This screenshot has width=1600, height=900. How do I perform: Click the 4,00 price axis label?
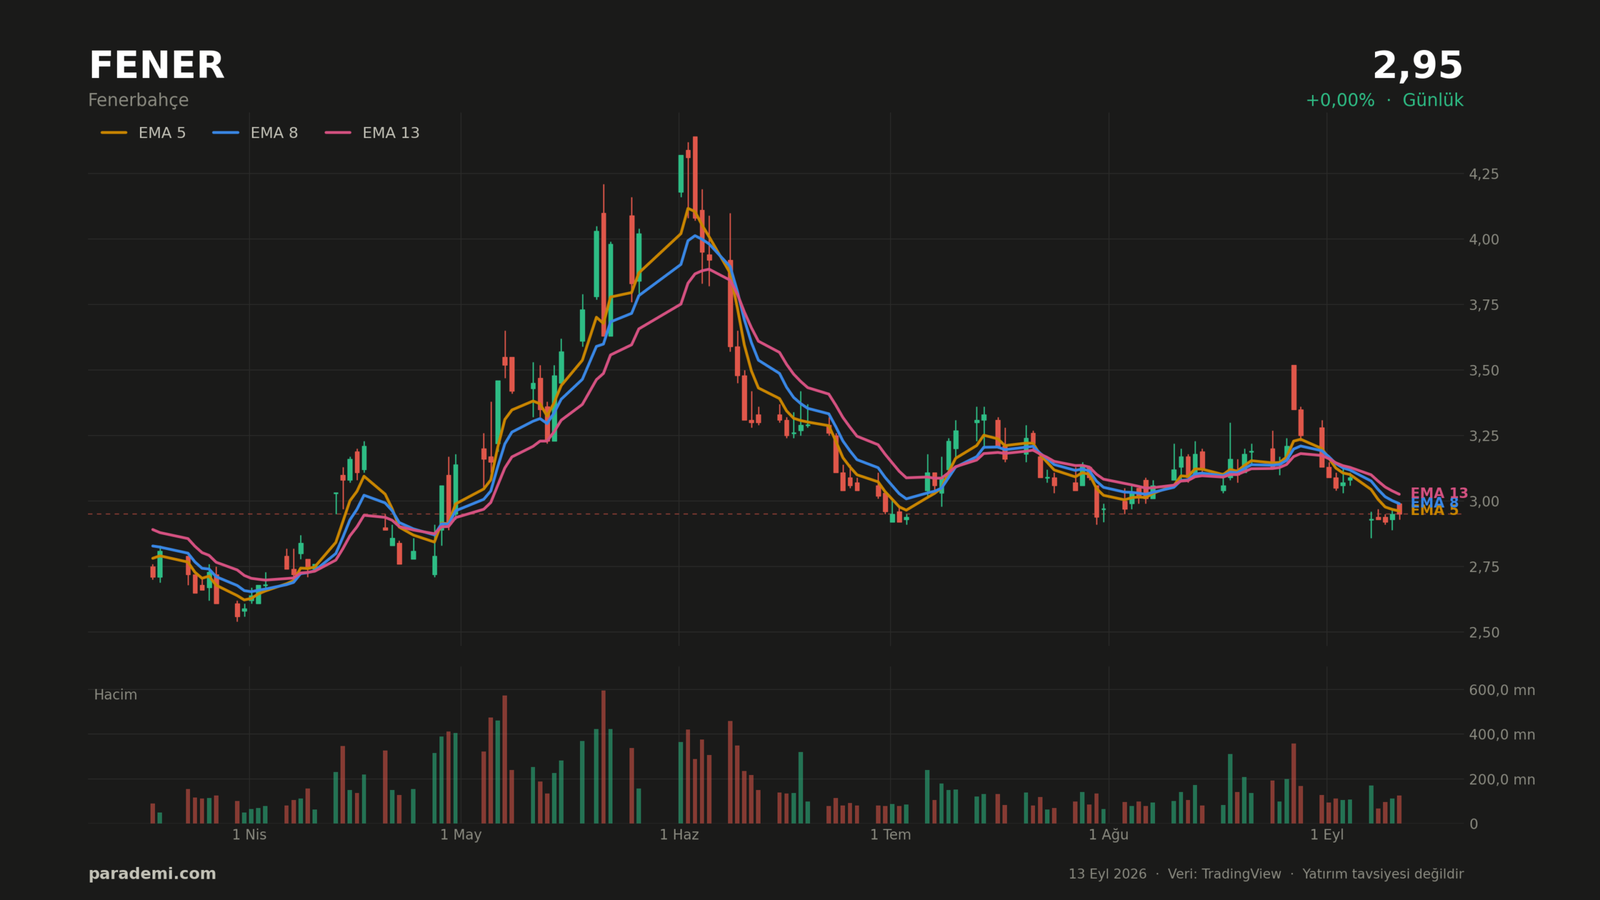coord(1483,239)
